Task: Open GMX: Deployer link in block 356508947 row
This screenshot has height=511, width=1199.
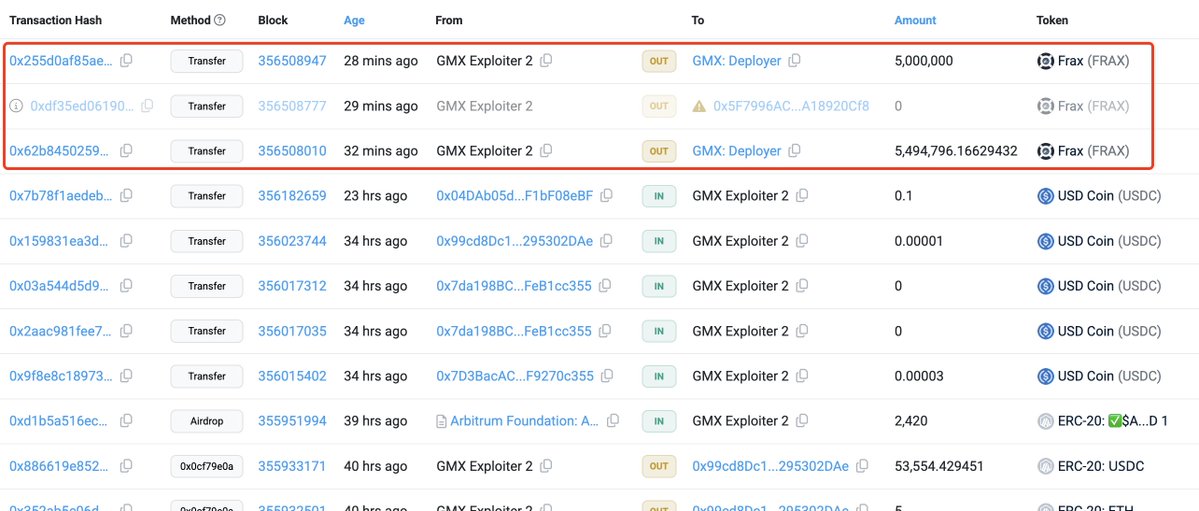Action: tap(737, 60)
